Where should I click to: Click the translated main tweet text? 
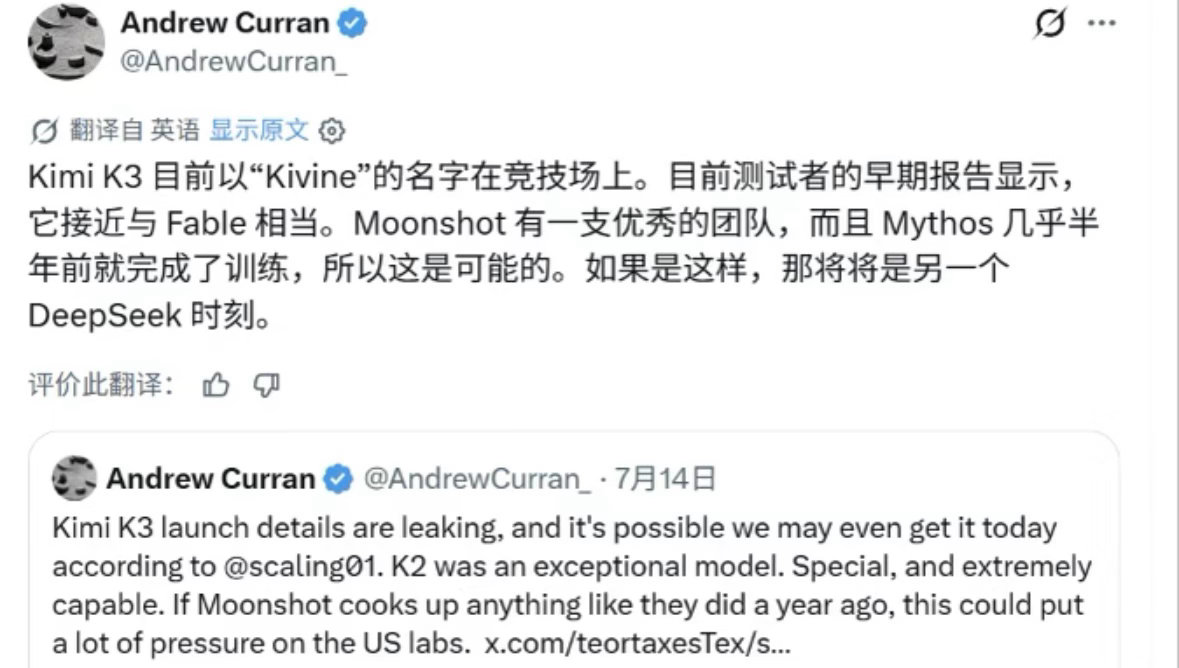tap(564, 246)
